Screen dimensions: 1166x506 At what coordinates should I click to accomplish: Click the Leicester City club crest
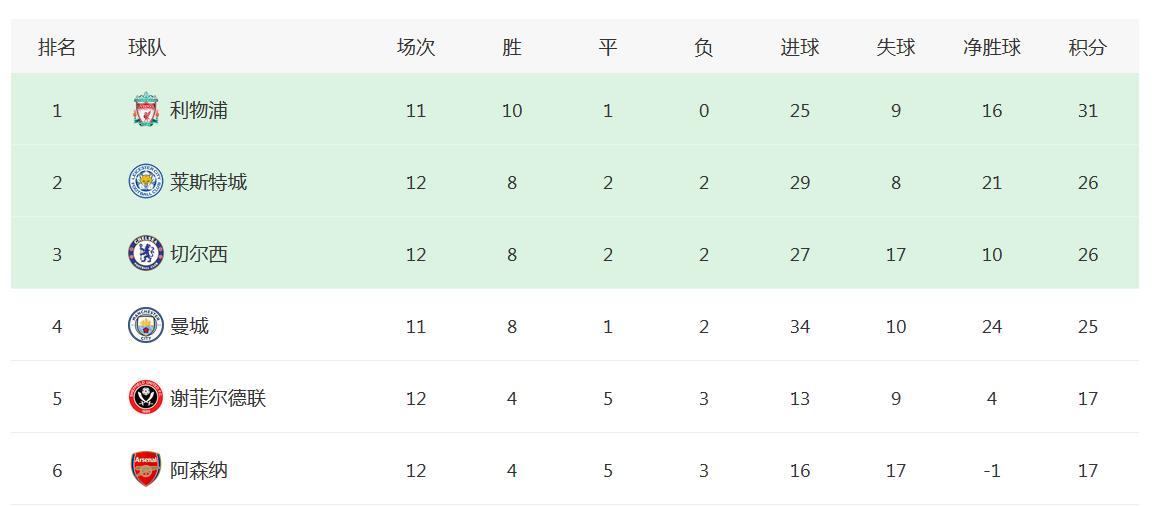(146, 182)
